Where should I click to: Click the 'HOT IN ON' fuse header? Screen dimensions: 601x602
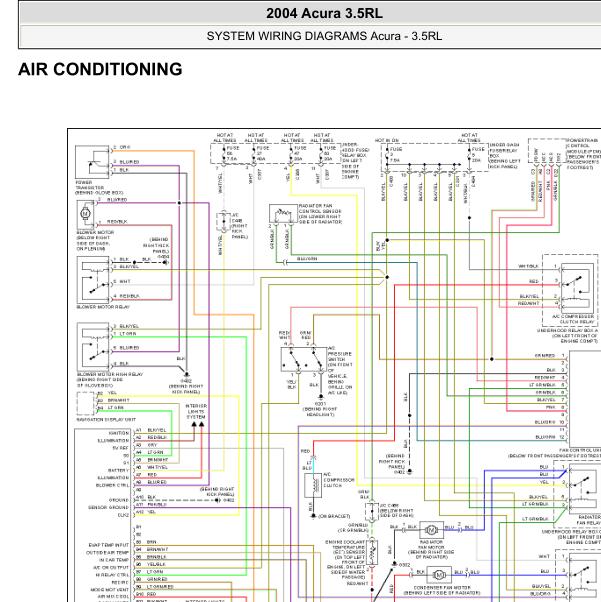click(387, 141)
